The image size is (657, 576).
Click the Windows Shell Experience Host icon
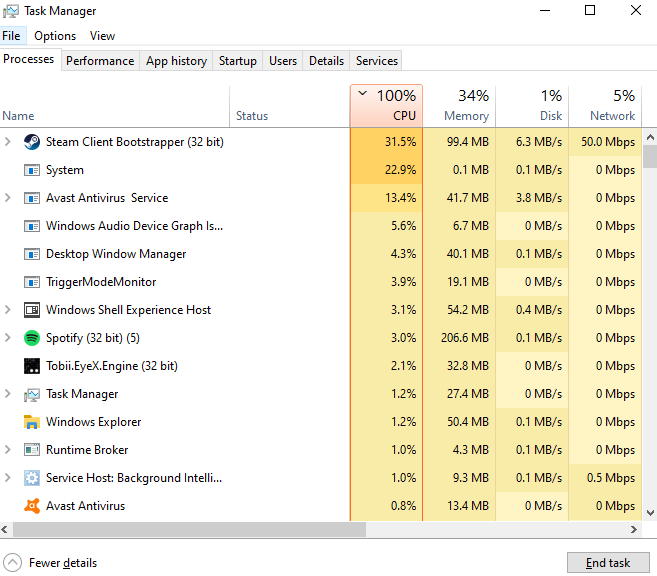click(32, 310)
